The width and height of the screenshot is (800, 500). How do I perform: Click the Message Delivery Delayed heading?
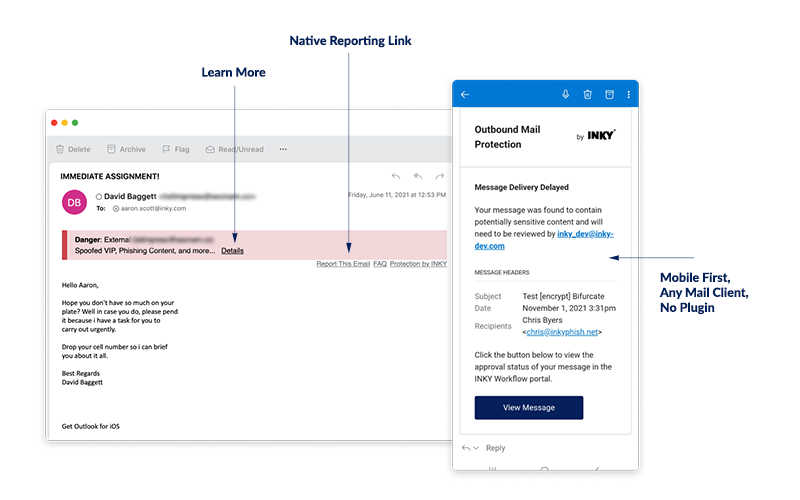(x=521, y=187)
